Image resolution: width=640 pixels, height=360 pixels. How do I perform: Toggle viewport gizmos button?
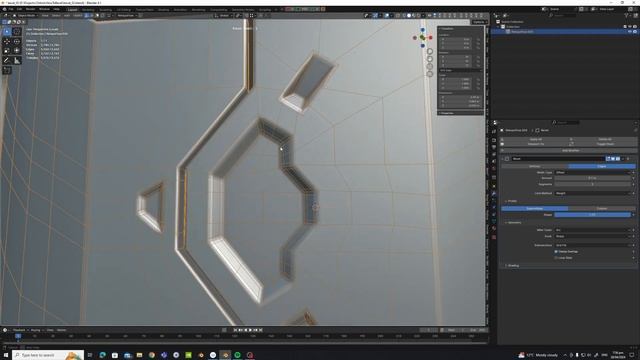(x=376, y=16)
